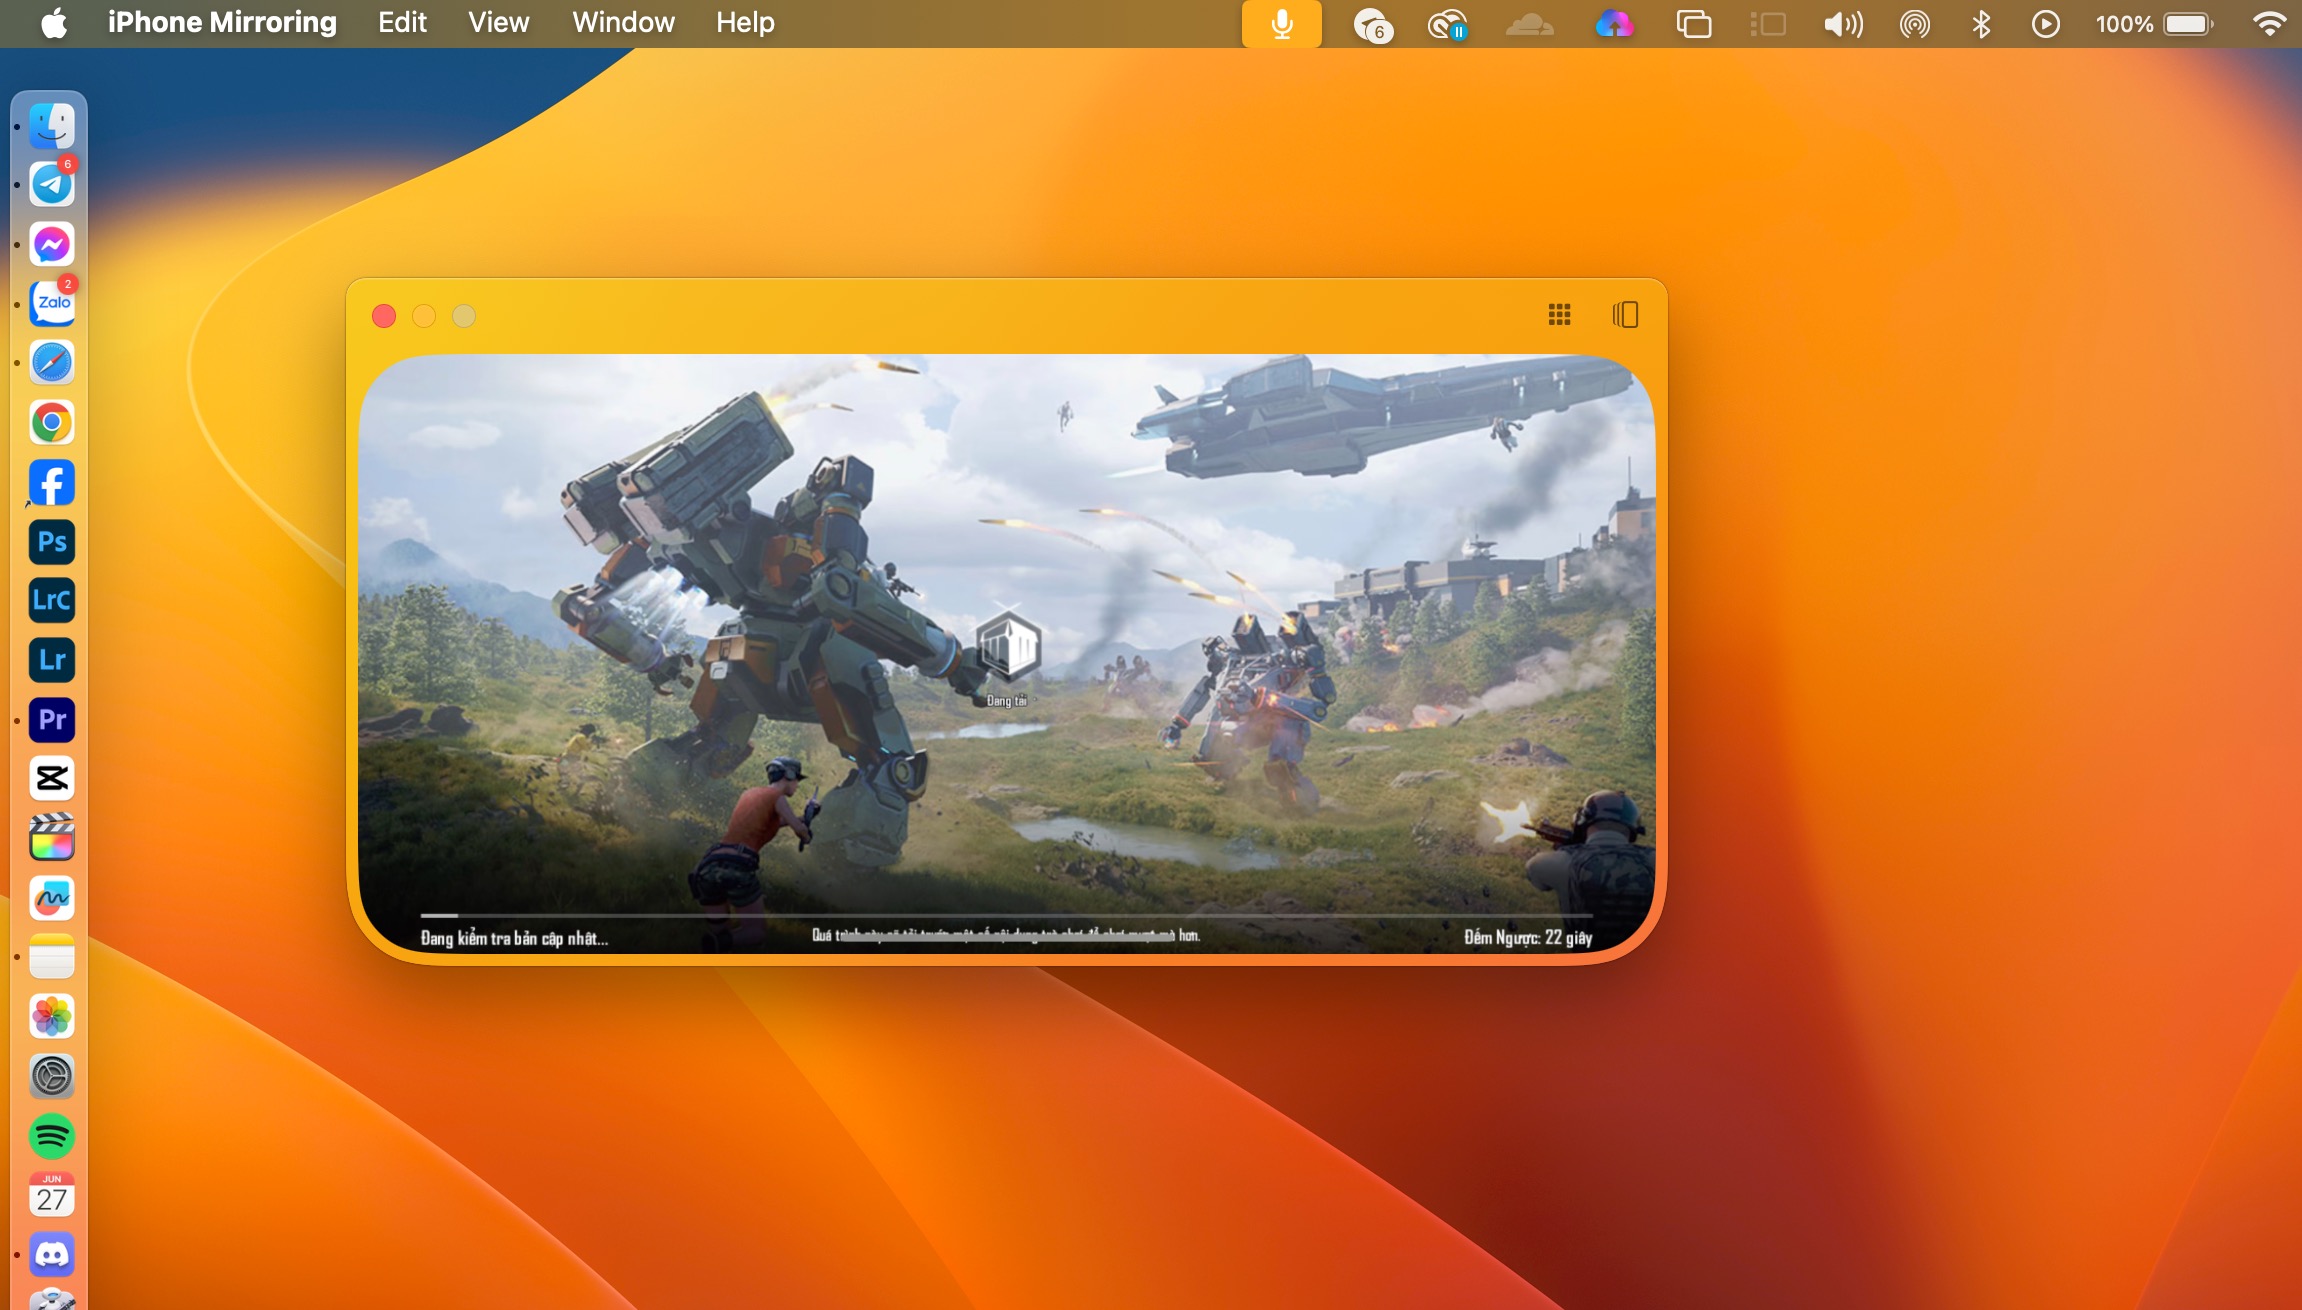Open the Home Screen grid icon

pyautogui.click(x=1559, y=315)
